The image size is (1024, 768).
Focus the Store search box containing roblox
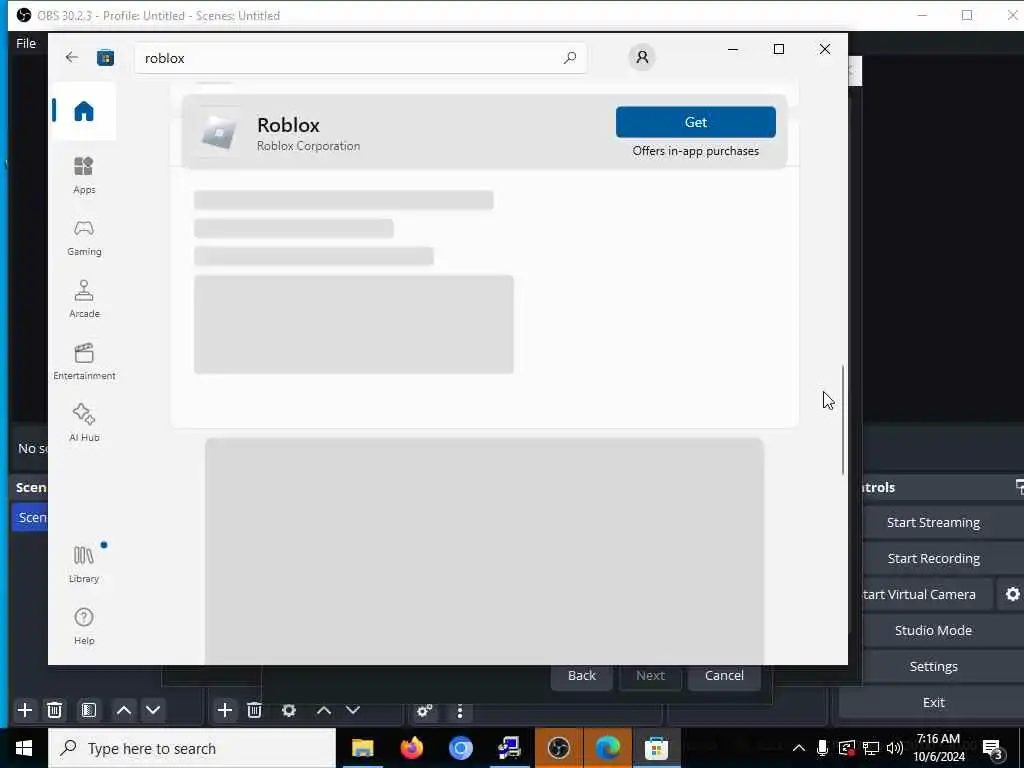360,57
